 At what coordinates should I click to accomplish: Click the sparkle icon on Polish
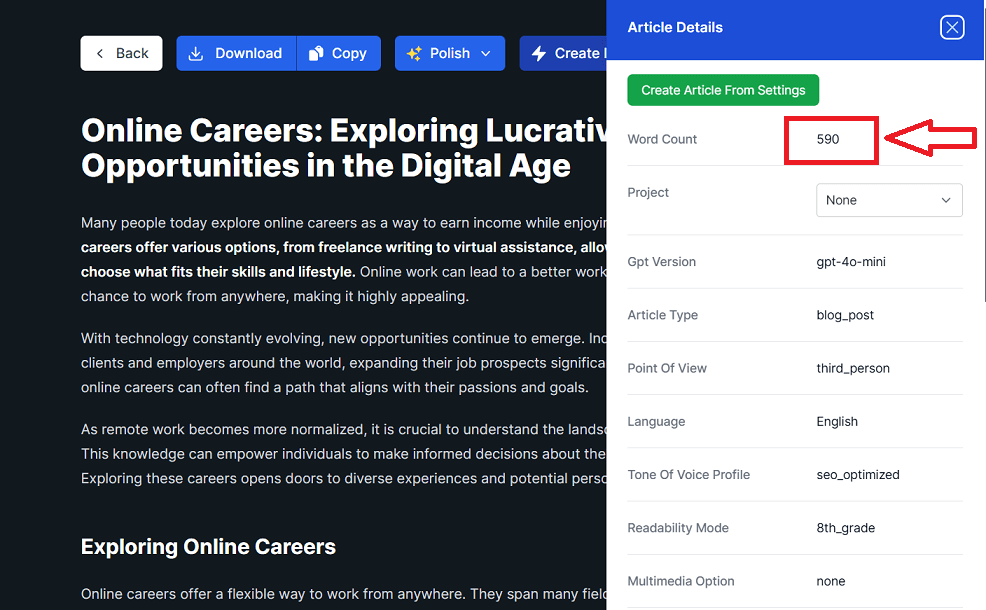414,54
